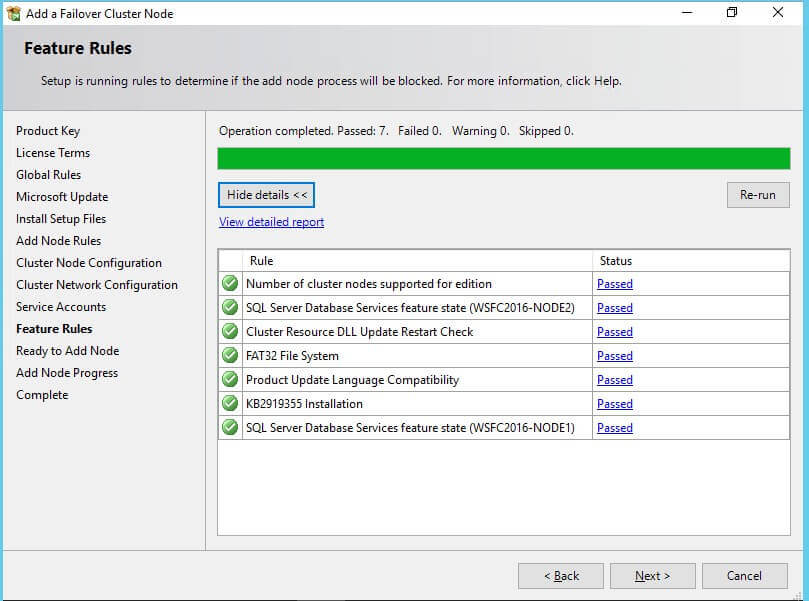The height and width of the screenshot is (601, 809).
Task: Proceed with the Next button
Action: 652,576
